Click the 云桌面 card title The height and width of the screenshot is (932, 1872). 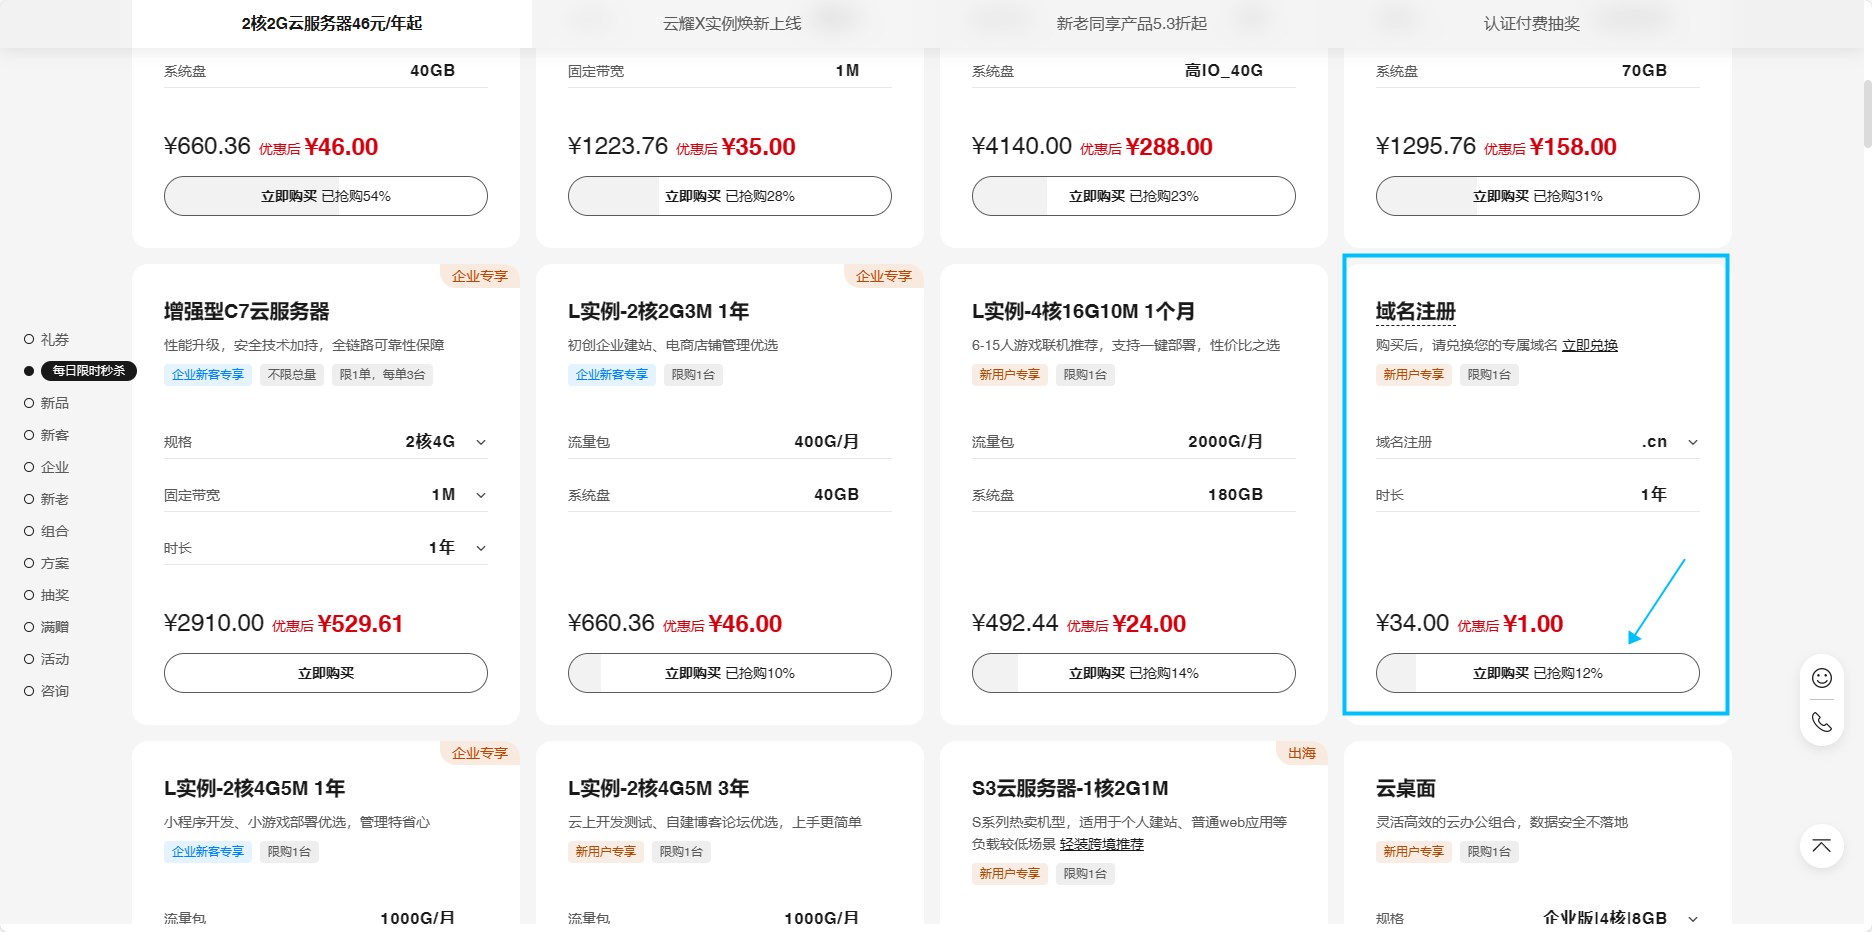1406,788
